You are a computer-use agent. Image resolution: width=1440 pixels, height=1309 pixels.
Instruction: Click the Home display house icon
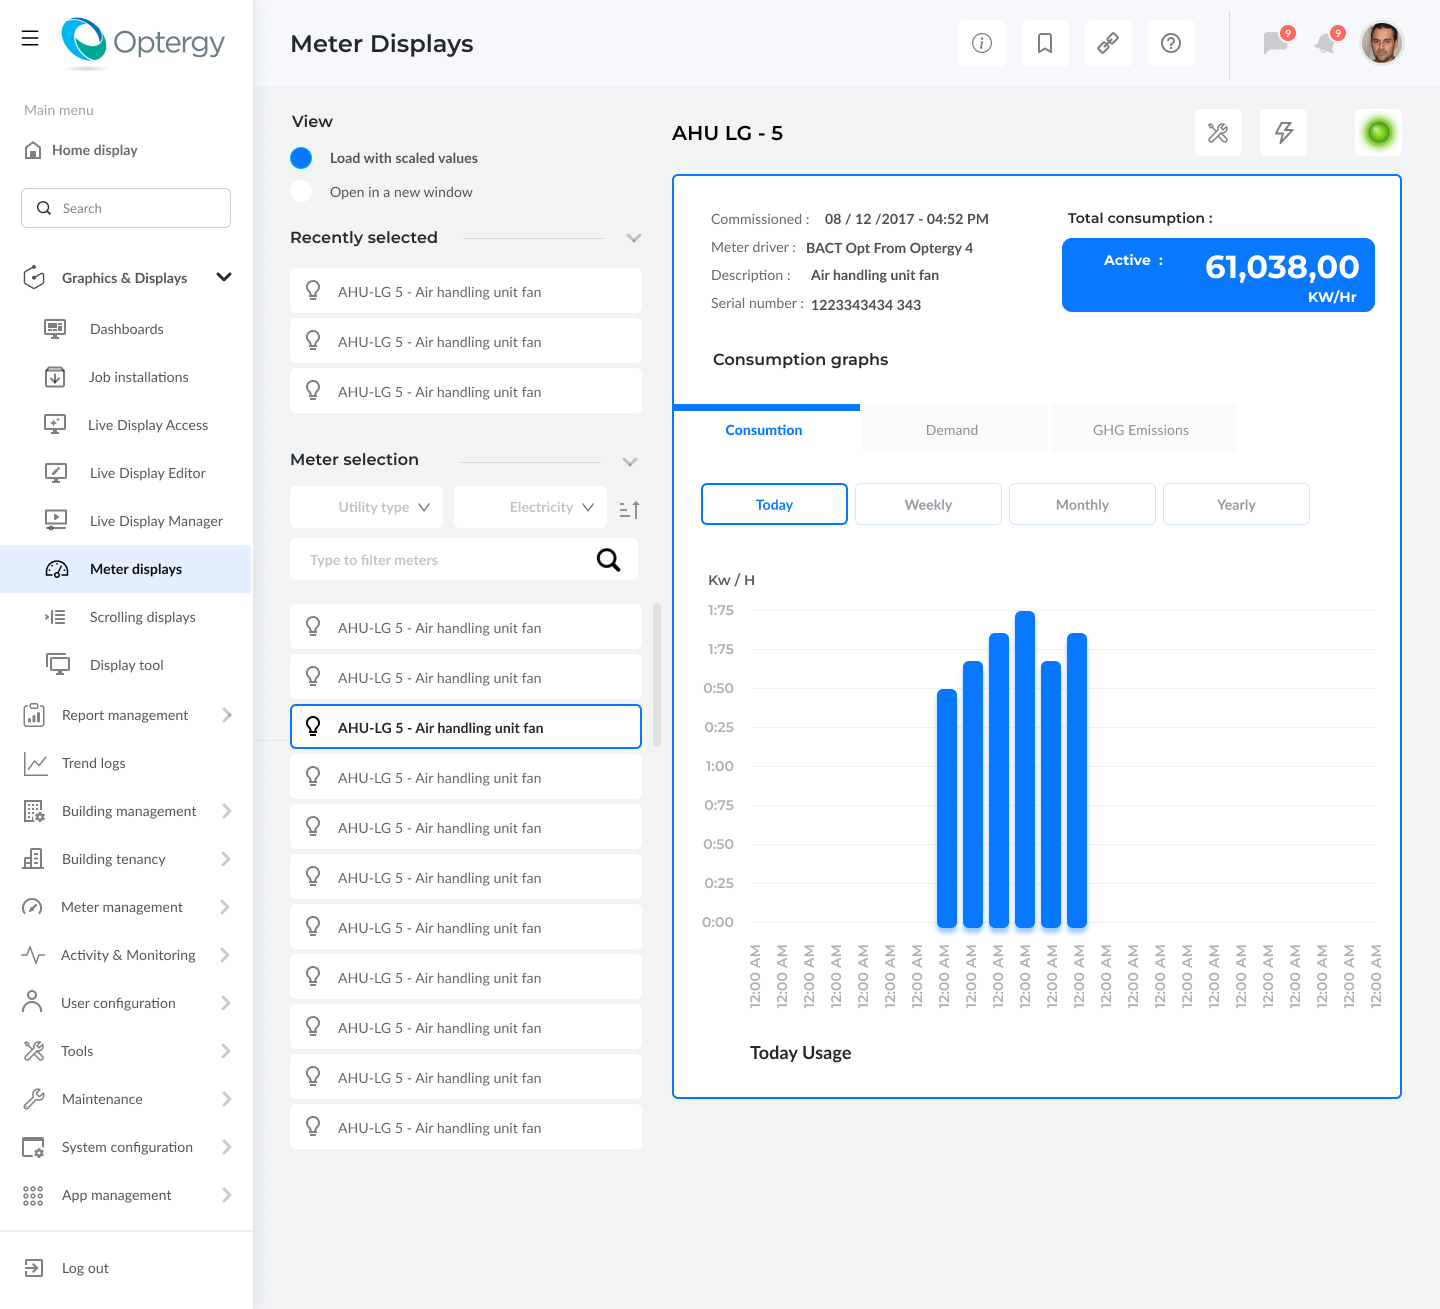pos(33,150)
